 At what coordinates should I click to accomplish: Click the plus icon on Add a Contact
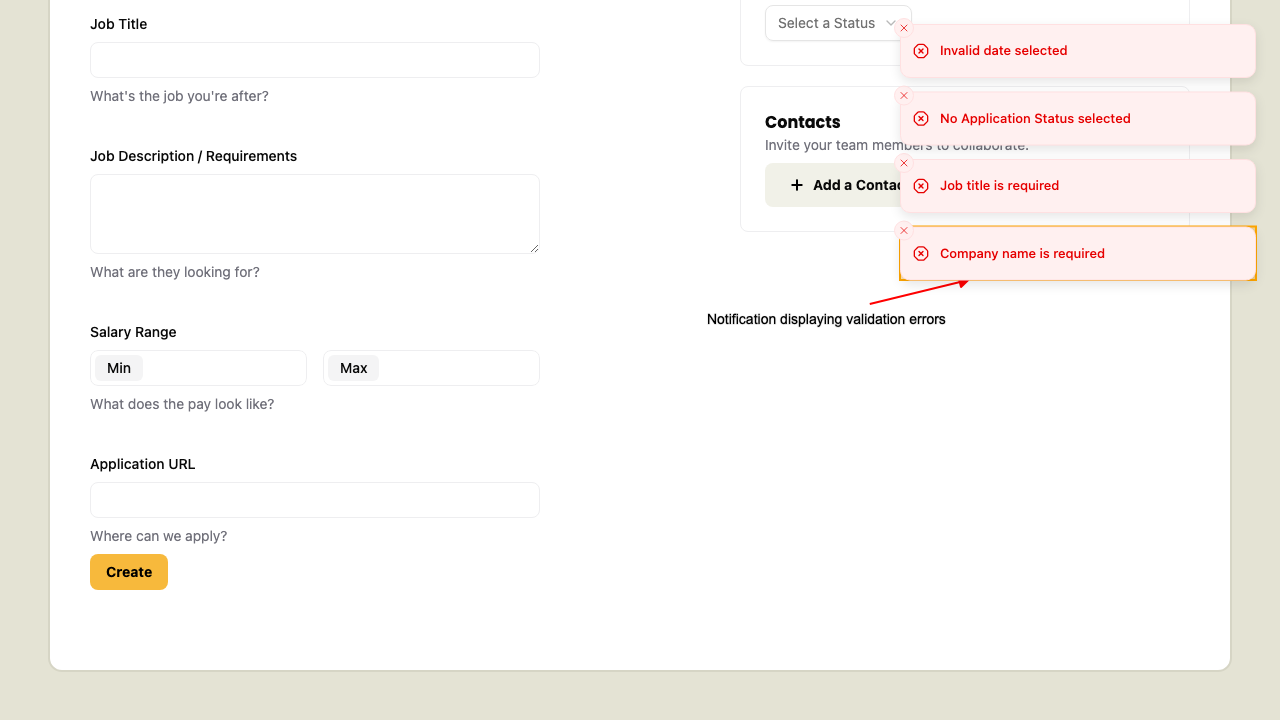pyautogui.click(x=797, y=185)
